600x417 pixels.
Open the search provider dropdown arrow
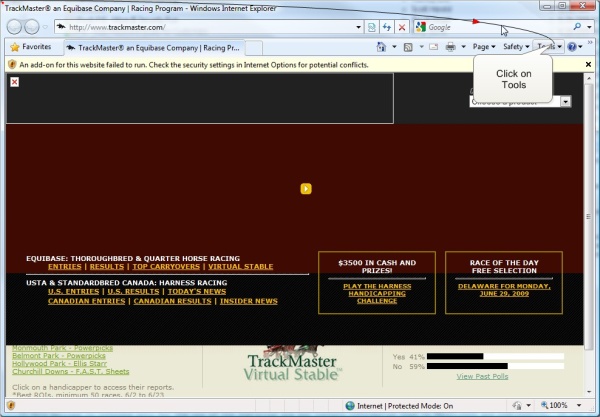pos(589,27)
